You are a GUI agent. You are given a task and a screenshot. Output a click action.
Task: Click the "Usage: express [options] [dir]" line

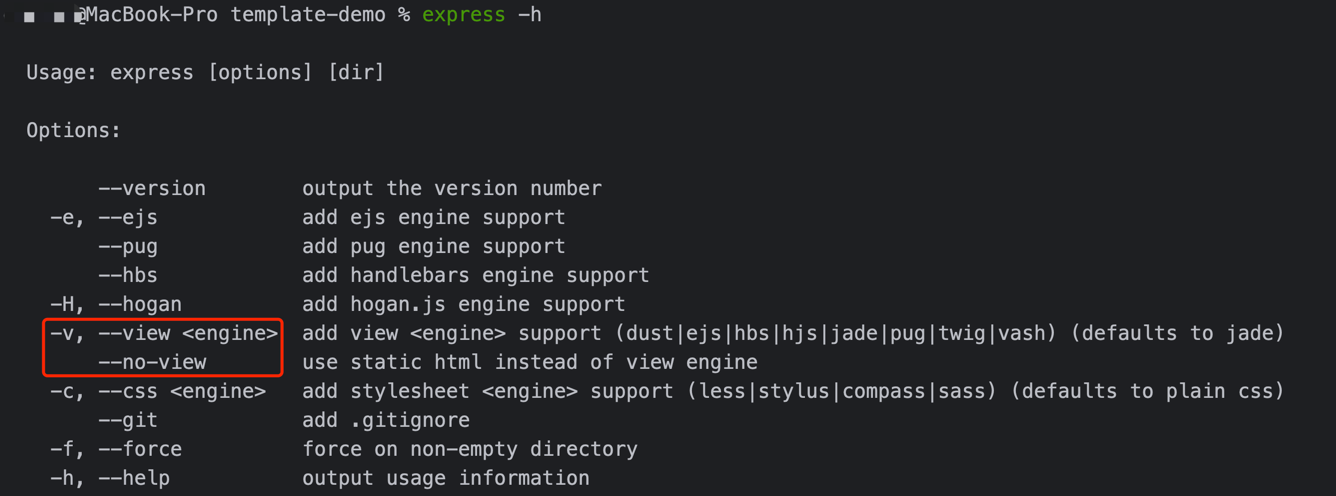coord(205,73)
